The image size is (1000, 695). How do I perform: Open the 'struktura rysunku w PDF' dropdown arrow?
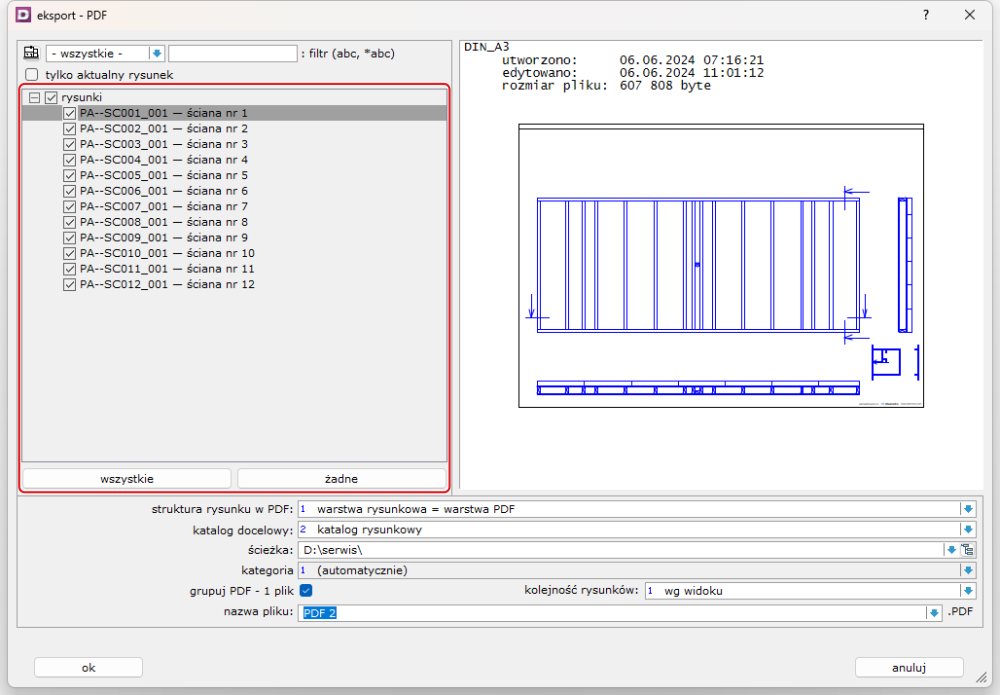coord(968,509)
